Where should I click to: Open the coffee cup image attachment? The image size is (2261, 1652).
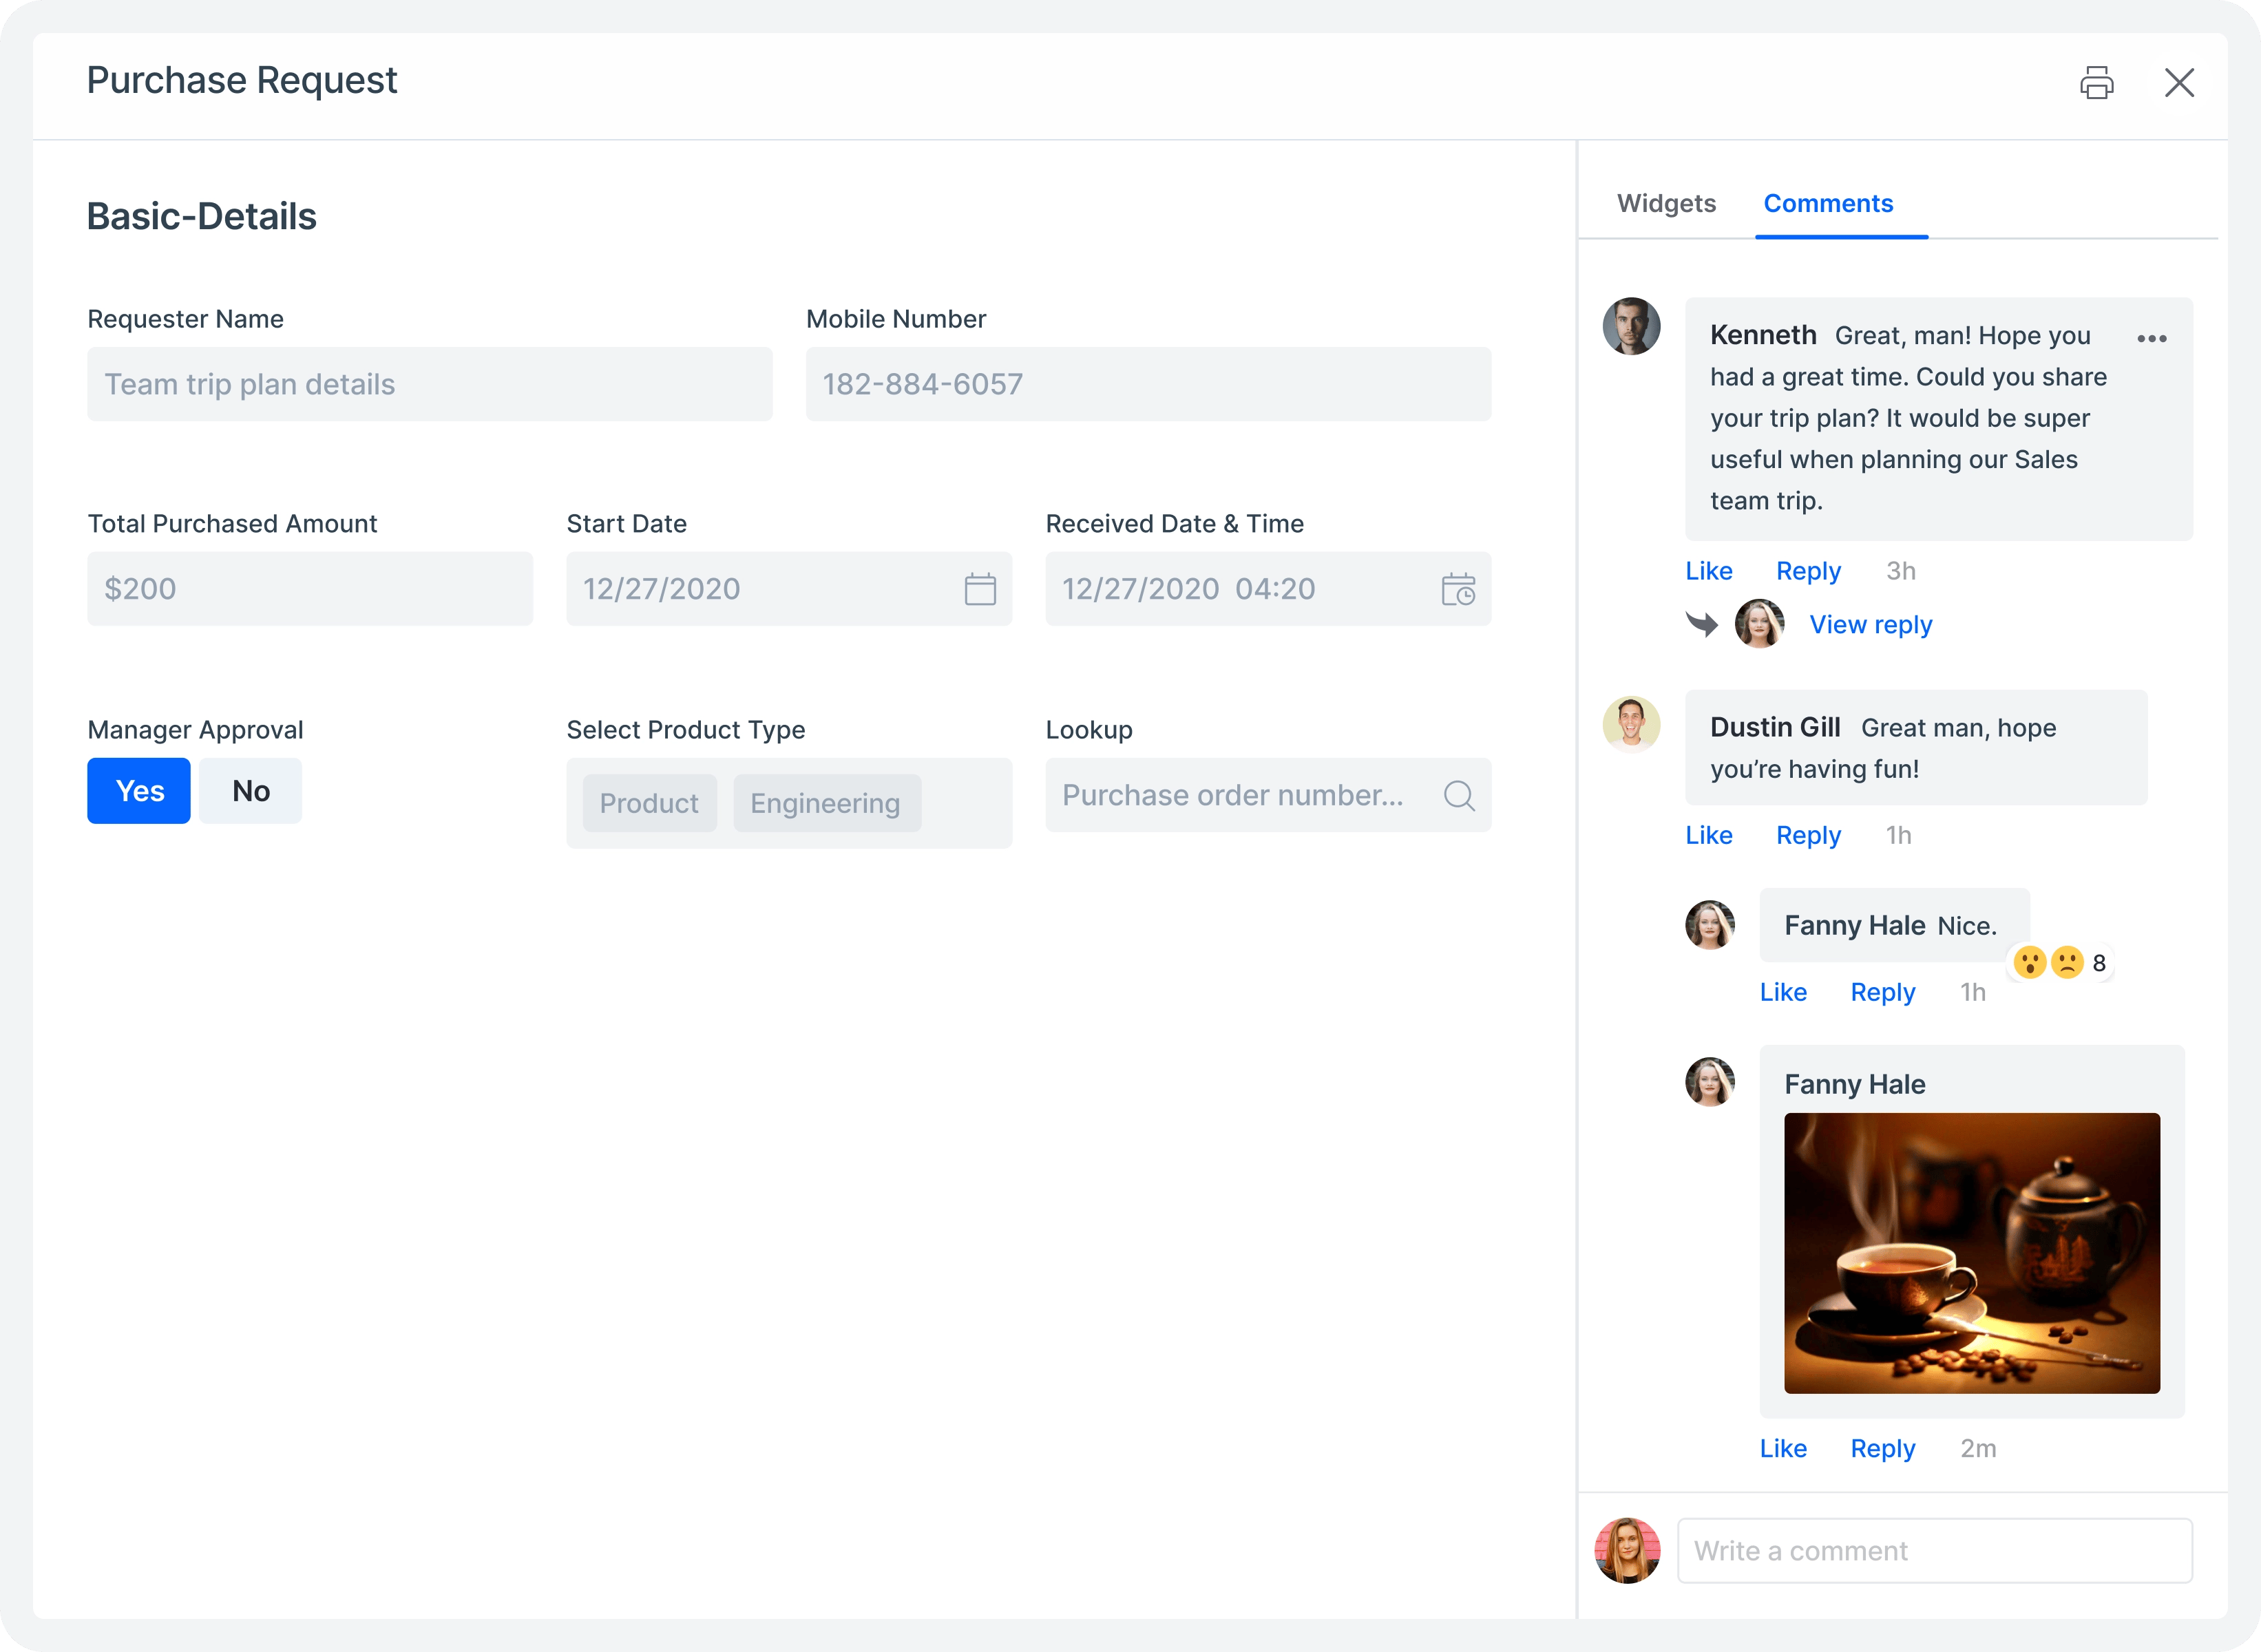tap(1971, 1253)
